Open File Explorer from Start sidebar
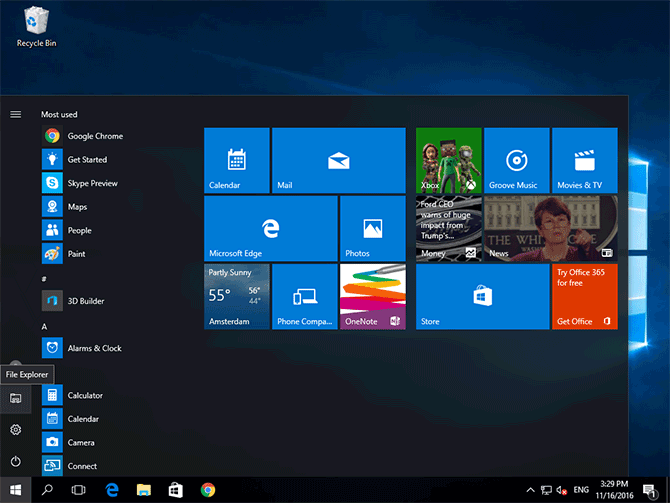The width and height of the screenshot is (670, 503). [16, 398]
